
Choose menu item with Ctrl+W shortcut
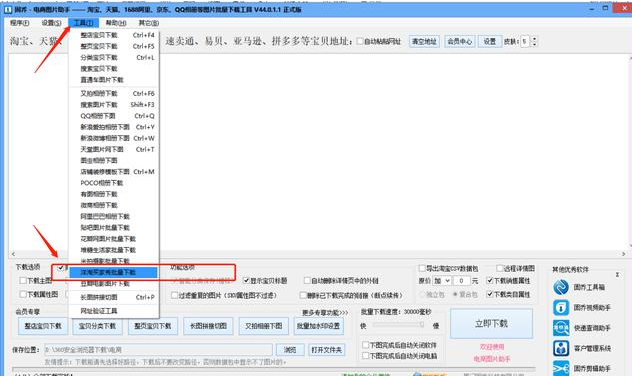(x=114, y=138)
